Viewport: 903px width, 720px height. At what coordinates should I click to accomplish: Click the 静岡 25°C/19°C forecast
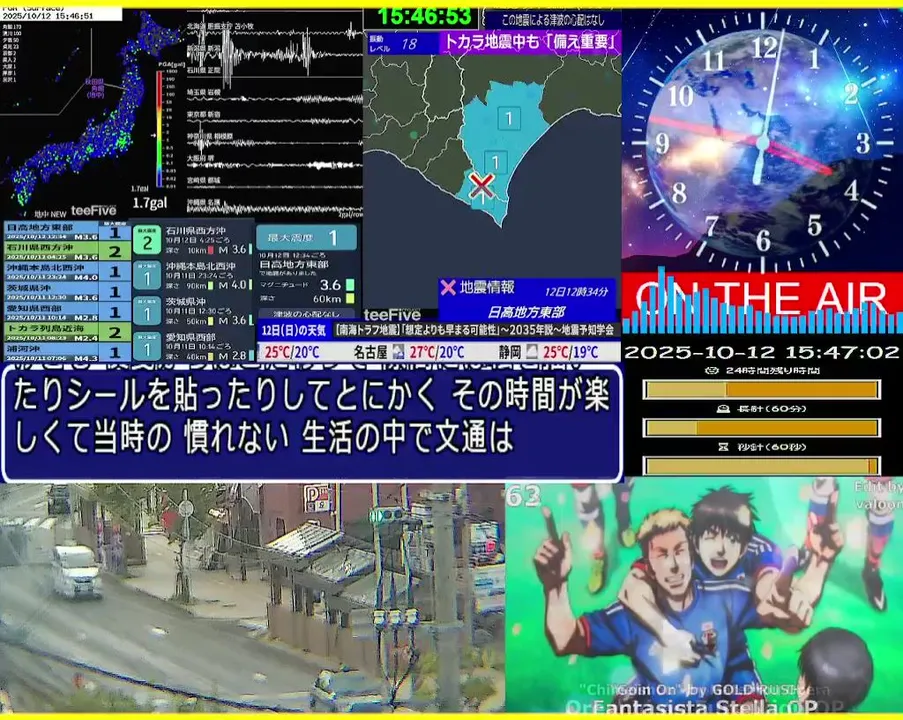pyautogui.click(x=548, y=351)
